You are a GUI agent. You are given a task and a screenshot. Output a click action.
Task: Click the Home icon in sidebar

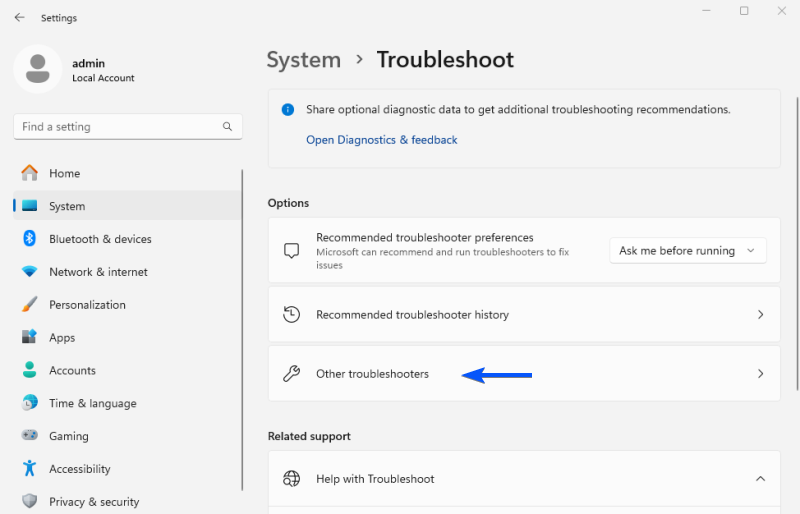[30, 173]
